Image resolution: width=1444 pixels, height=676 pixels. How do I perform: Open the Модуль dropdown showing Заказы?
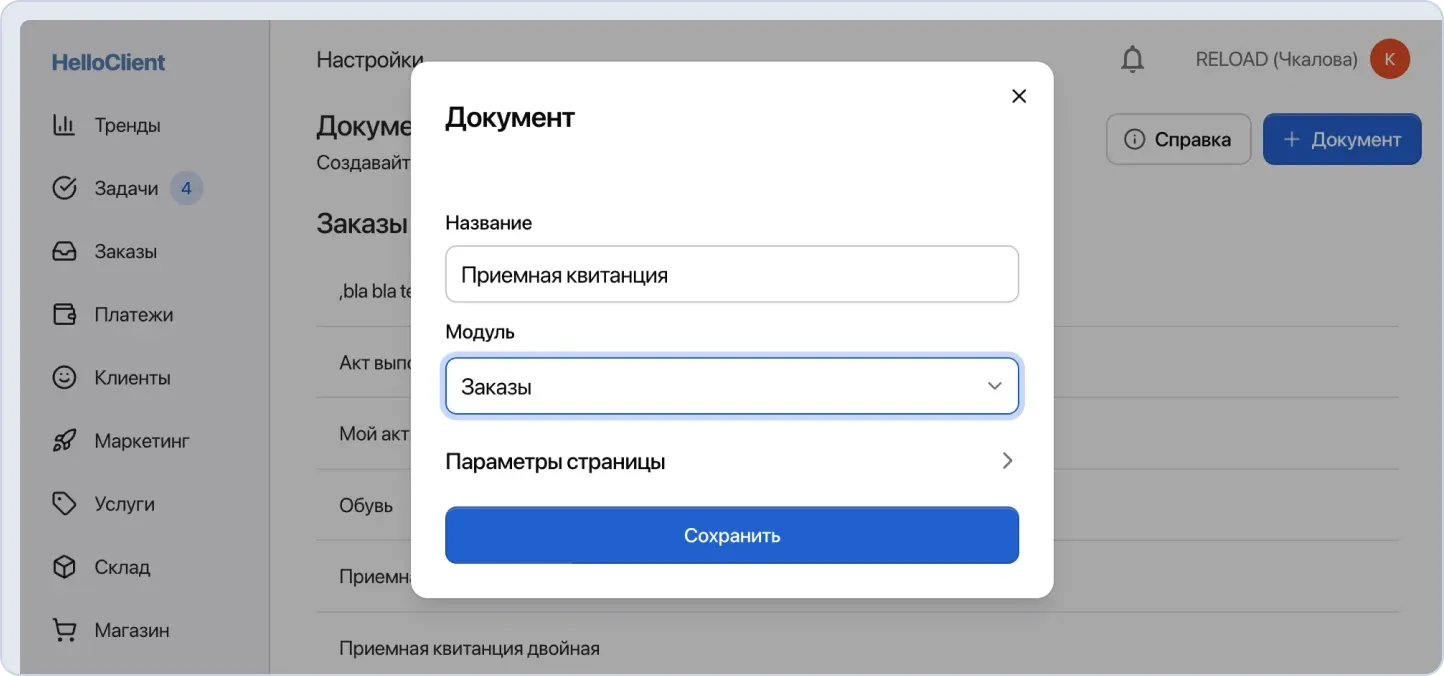732,386
